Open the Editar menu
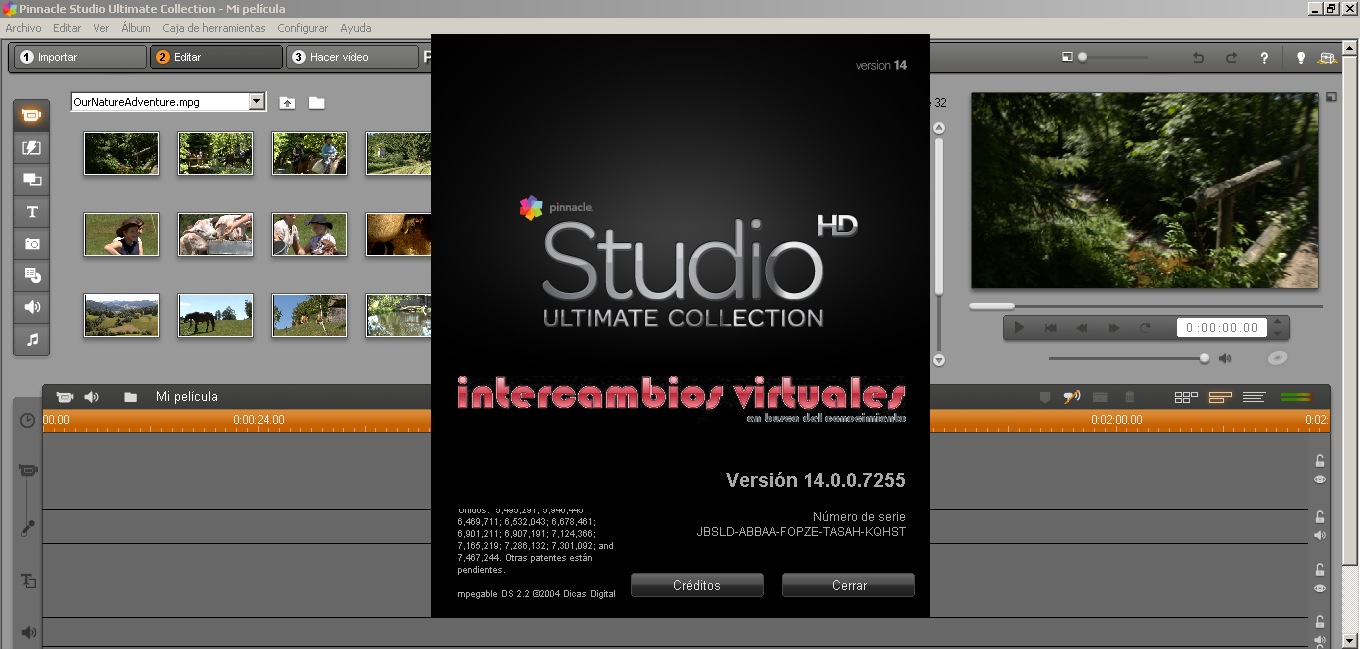 coord(67,28)
